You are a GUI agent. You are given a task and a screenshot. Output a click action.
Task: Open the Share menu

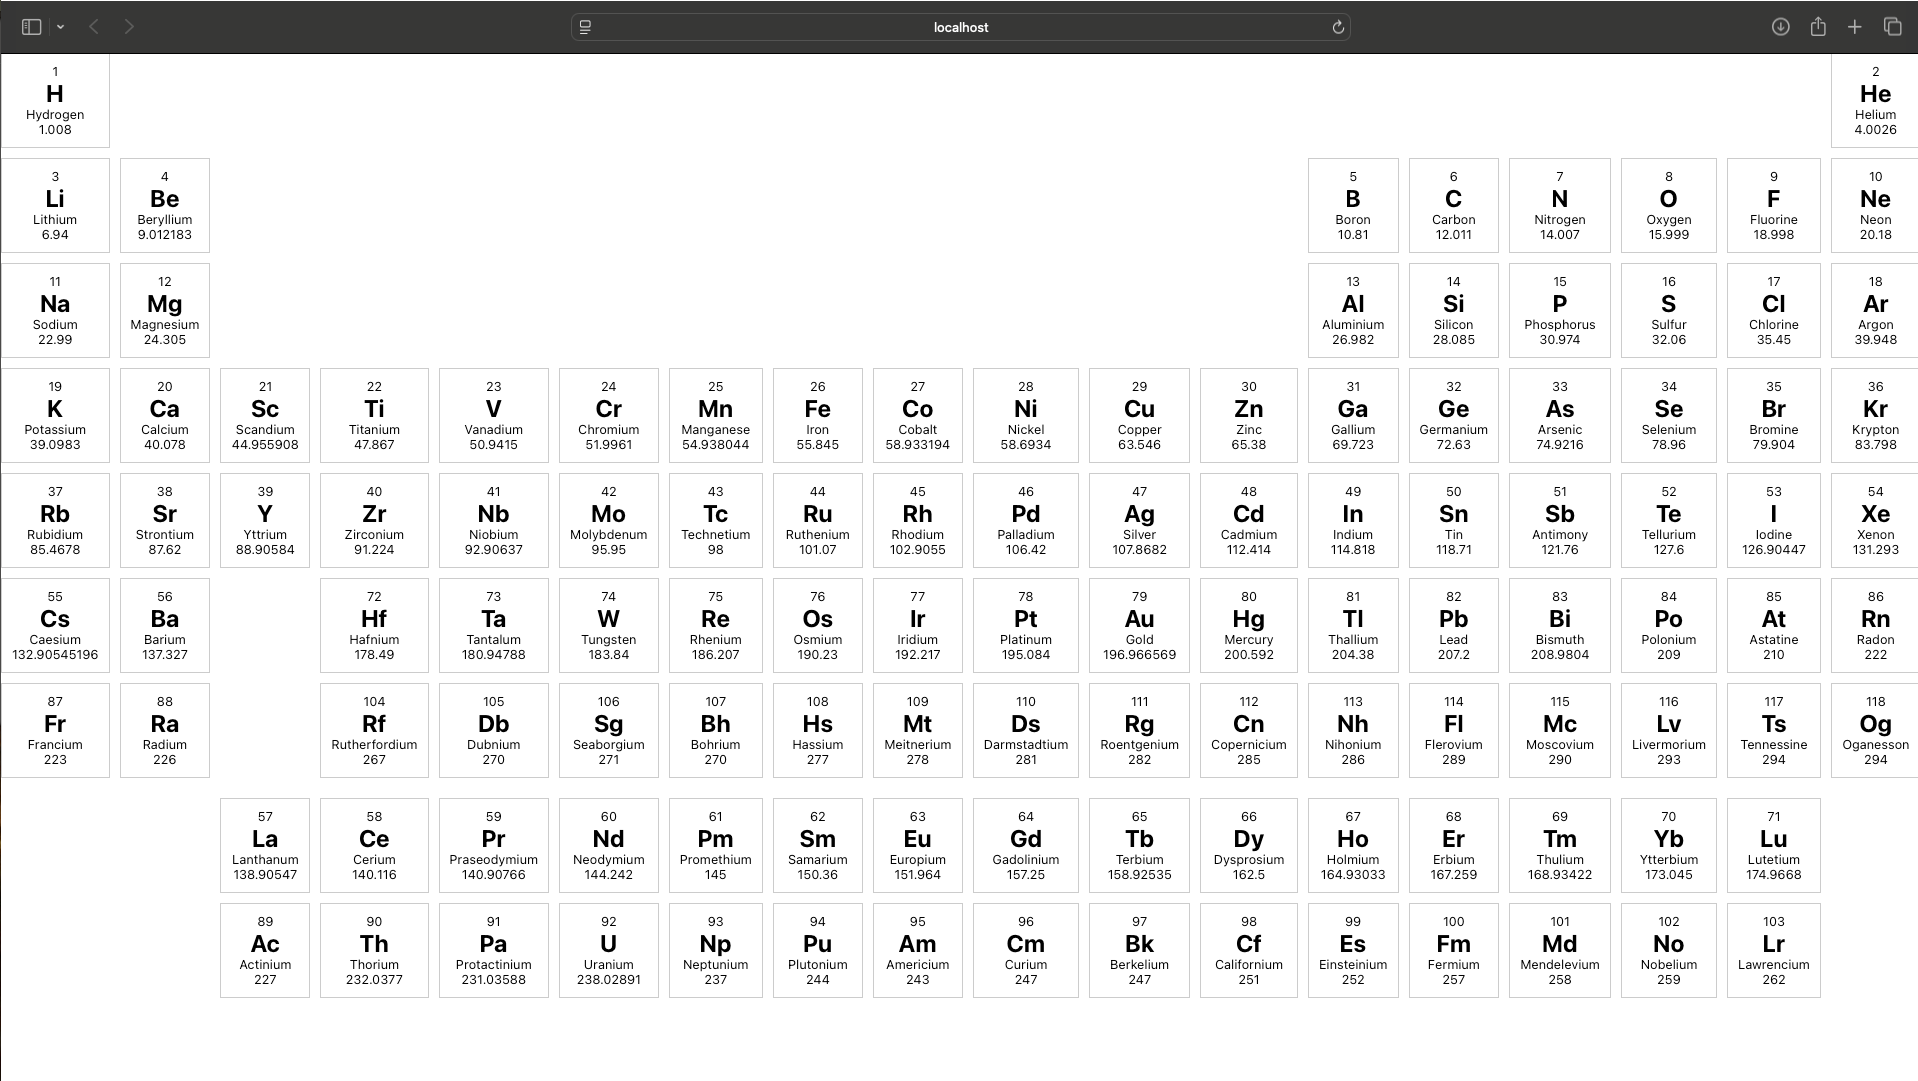click(x=1818, y=27)
